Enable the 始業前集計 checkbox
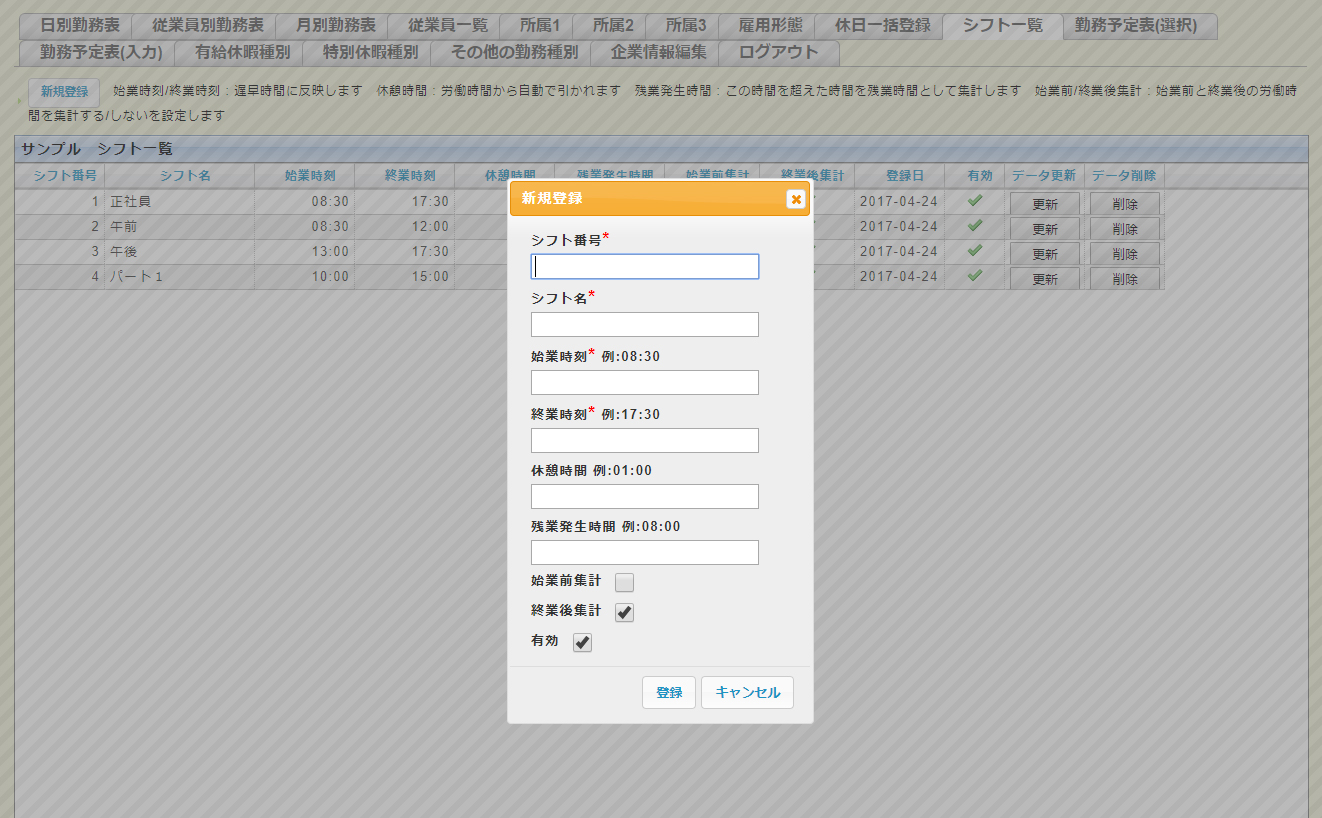 tap(624, 582)
